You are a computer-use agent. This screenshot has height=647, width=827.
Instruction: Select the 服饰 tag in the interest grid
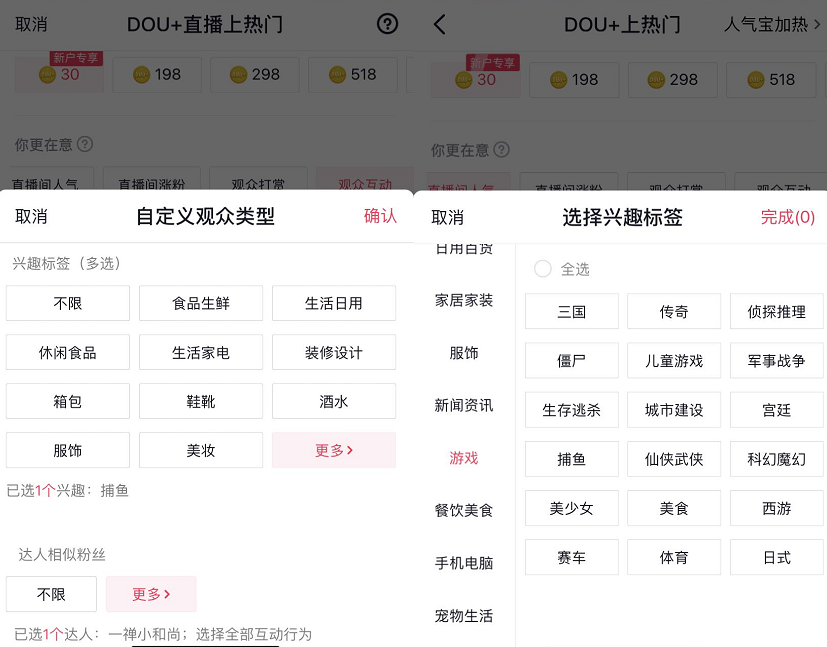pos(68,450)
